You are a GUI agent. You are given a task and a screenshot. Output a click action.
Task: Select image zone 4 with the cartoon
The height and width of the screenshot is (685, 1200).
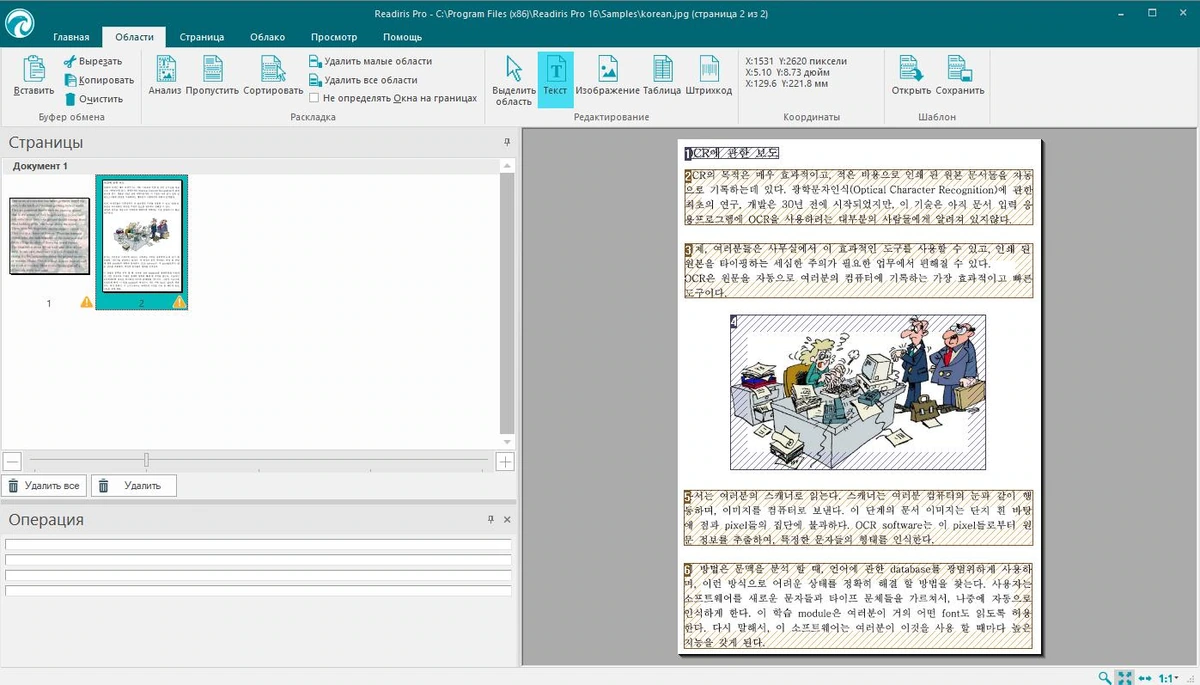857,392
